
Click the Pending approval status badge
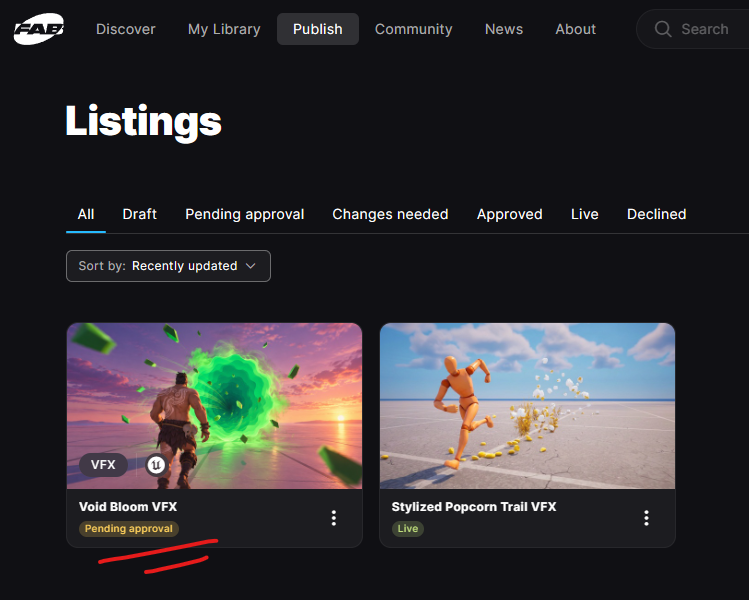coord(128,529)
